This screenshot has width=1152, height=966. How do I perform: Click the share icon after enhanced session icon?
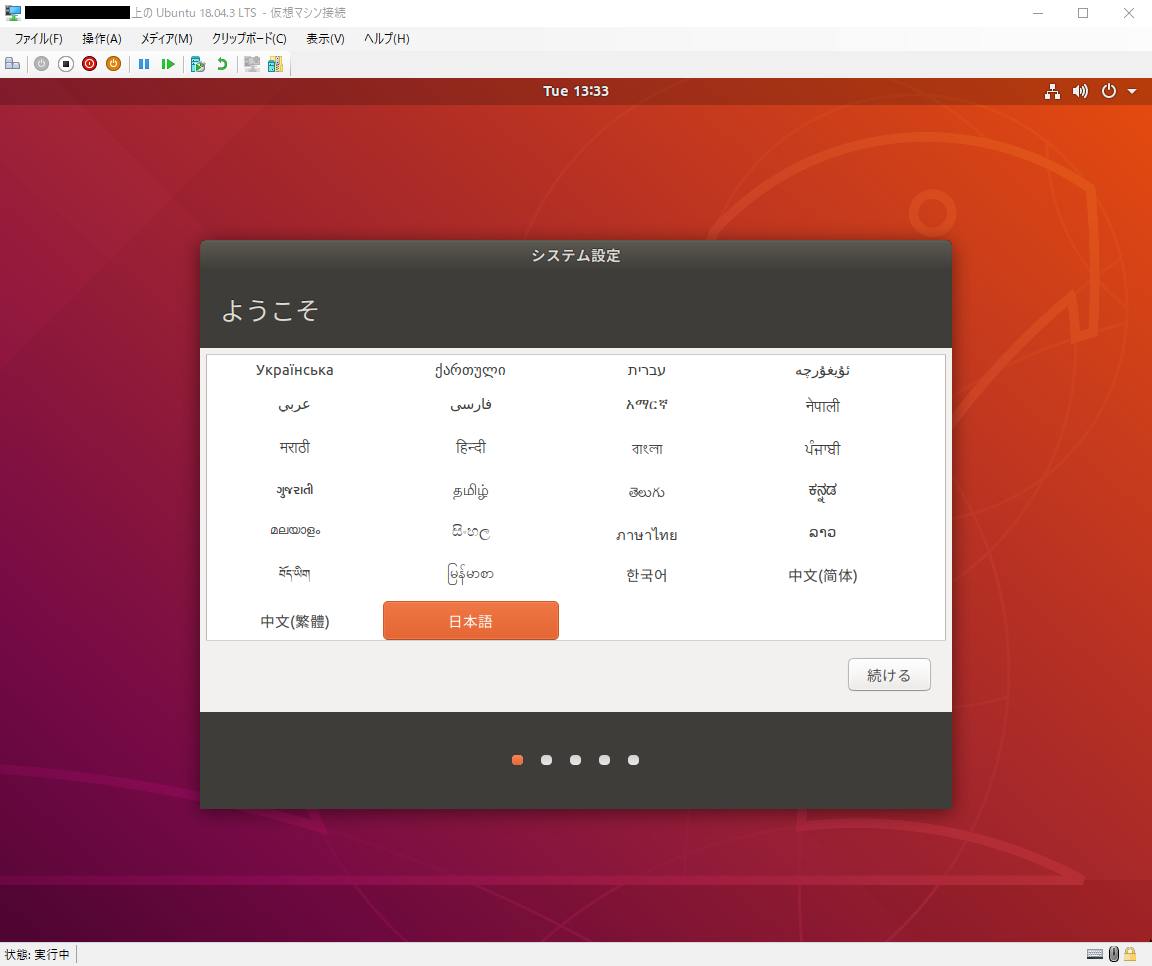[276, 64]
